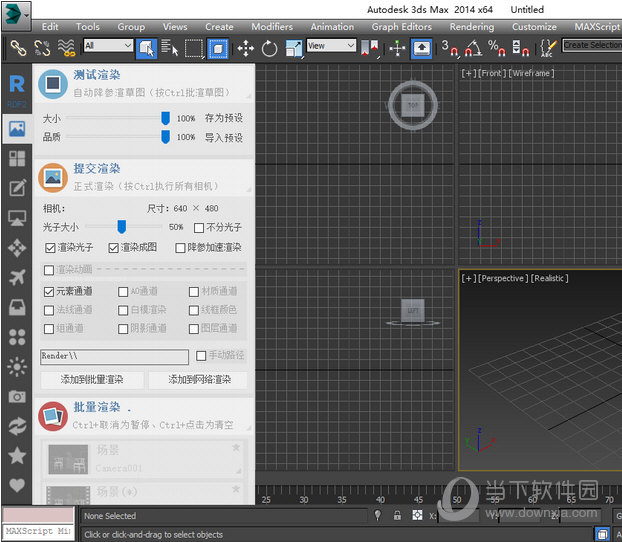Click the inbox tray sidebar icon

click(x=17, y=308)
